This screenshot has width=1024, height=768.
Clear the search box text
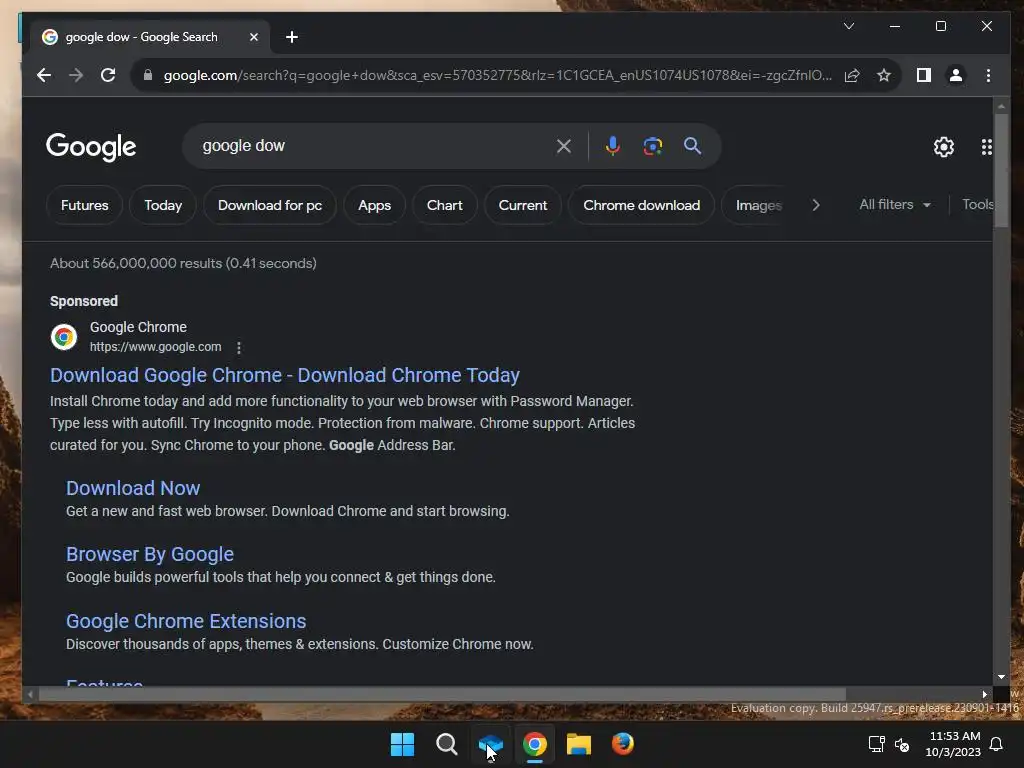tap(564, 146)
